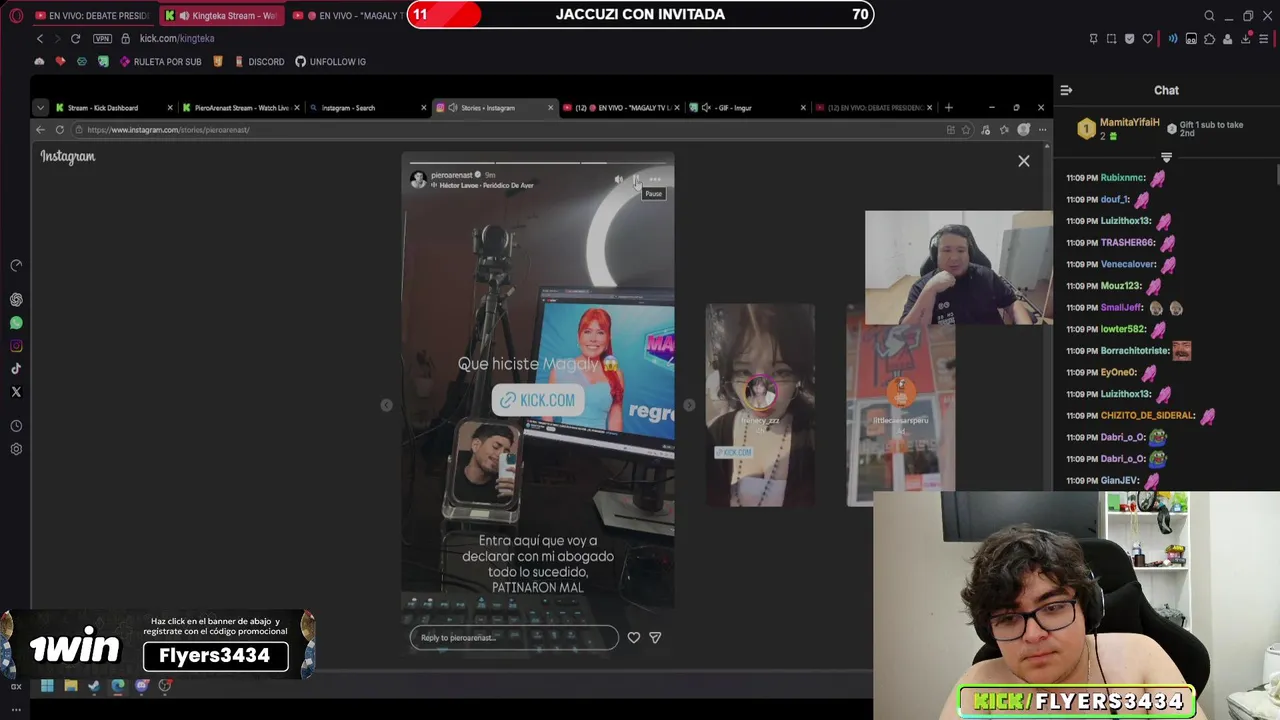The width and height of the screenshot is (1280, 720).
Task: Open WhatsApp in Opera sidebar
Action: 16,323
